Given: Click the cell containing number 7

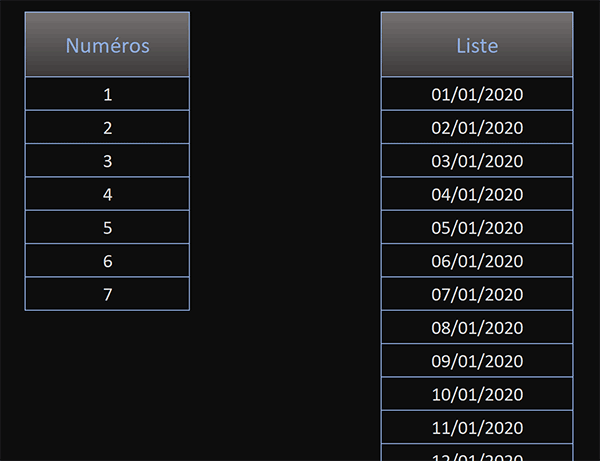Looking at the screenshot, I should [107, 294].
